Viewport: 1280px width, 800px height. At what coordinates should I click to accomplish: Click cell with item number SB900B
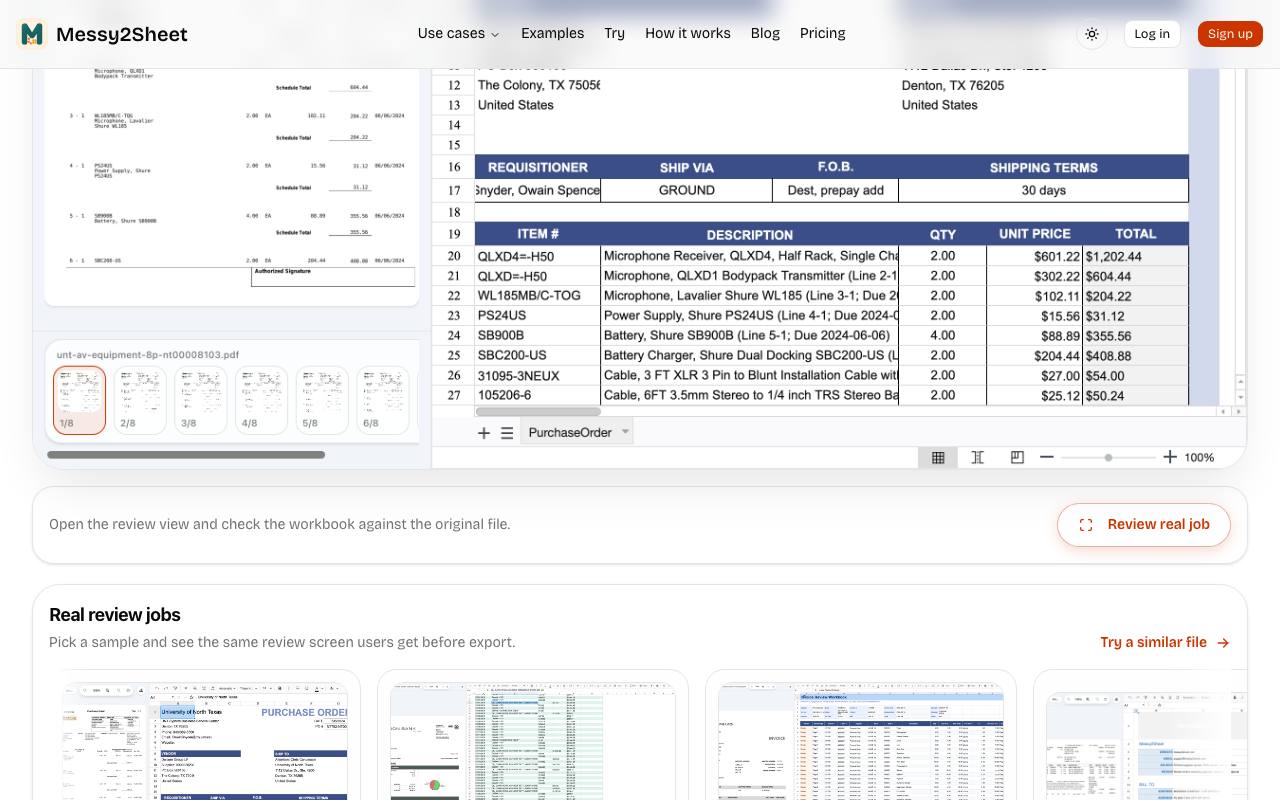point(538,336)
